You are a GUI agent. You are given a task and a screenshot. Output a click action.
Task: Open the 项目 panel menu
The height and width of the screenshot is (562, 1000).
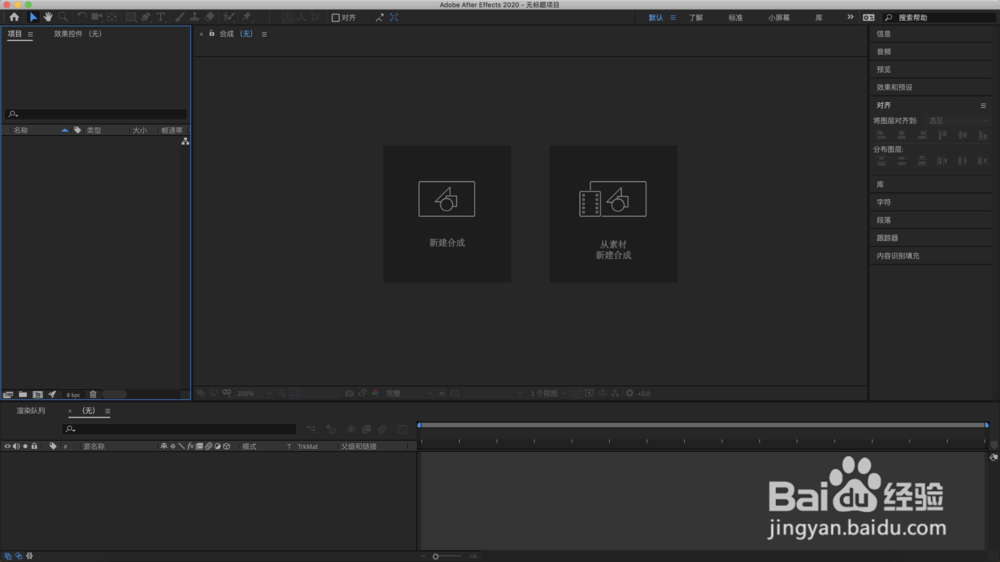[x=30, y=34]
